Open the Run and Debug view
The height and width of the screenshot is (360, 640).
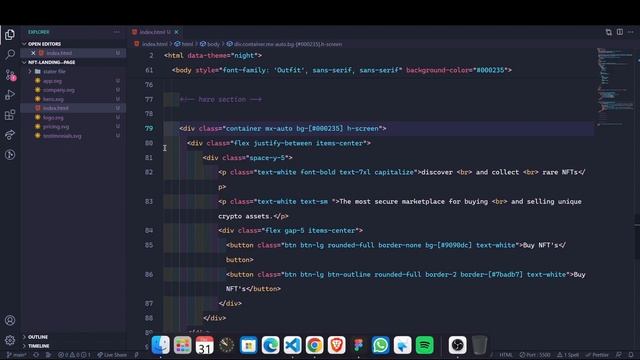pyautogui.click(x=10, y=95)
